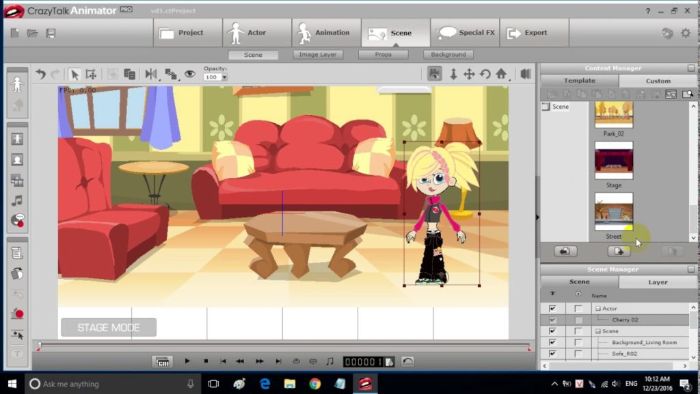This screenshot has height=394, width=700.
Task: Select the Street scene thumbnail
Action: coord(614,212)
